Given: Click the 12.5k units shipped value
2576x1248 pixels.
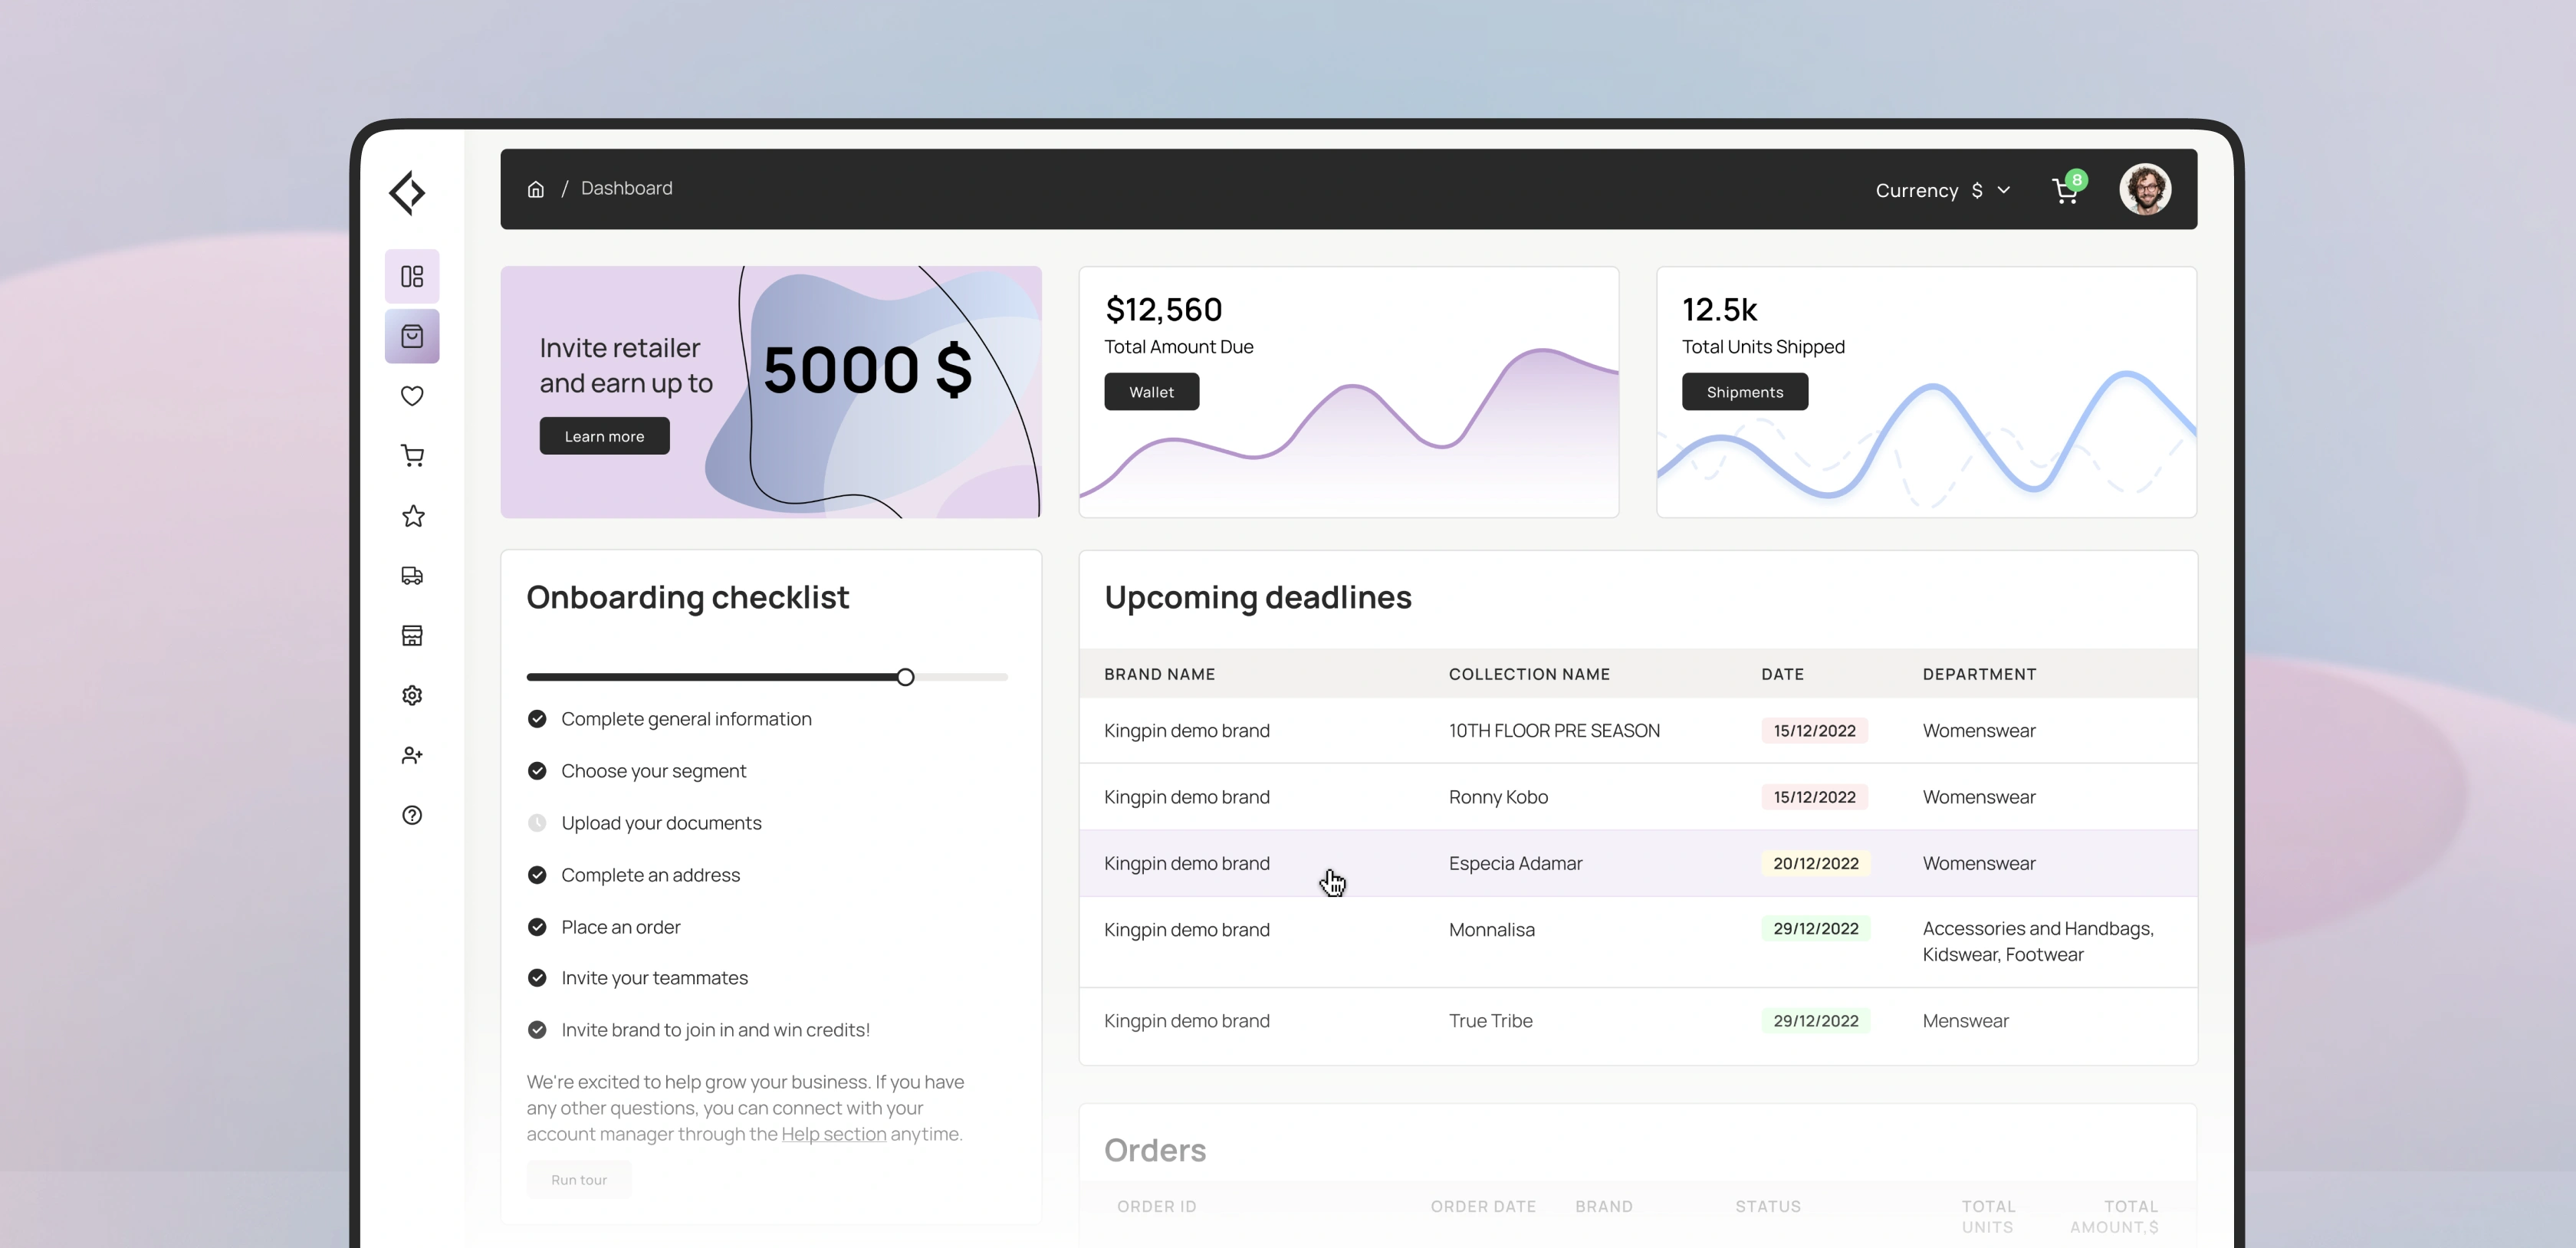Looking at the screenshot, I should coord(1719,310).
